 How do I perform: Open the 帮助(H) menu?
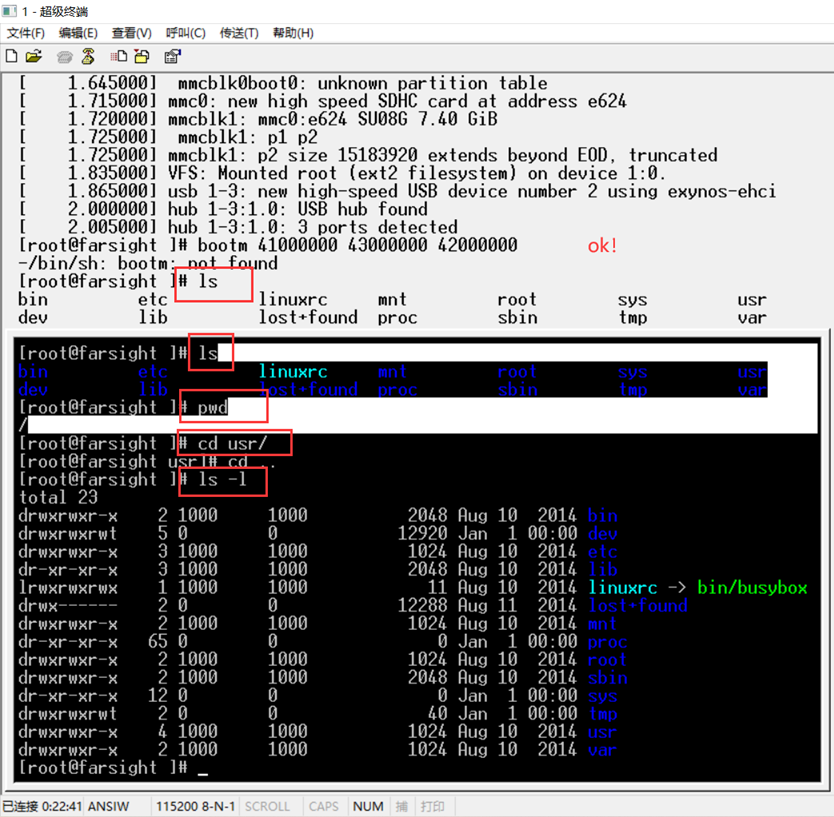[x=293, y=33]
